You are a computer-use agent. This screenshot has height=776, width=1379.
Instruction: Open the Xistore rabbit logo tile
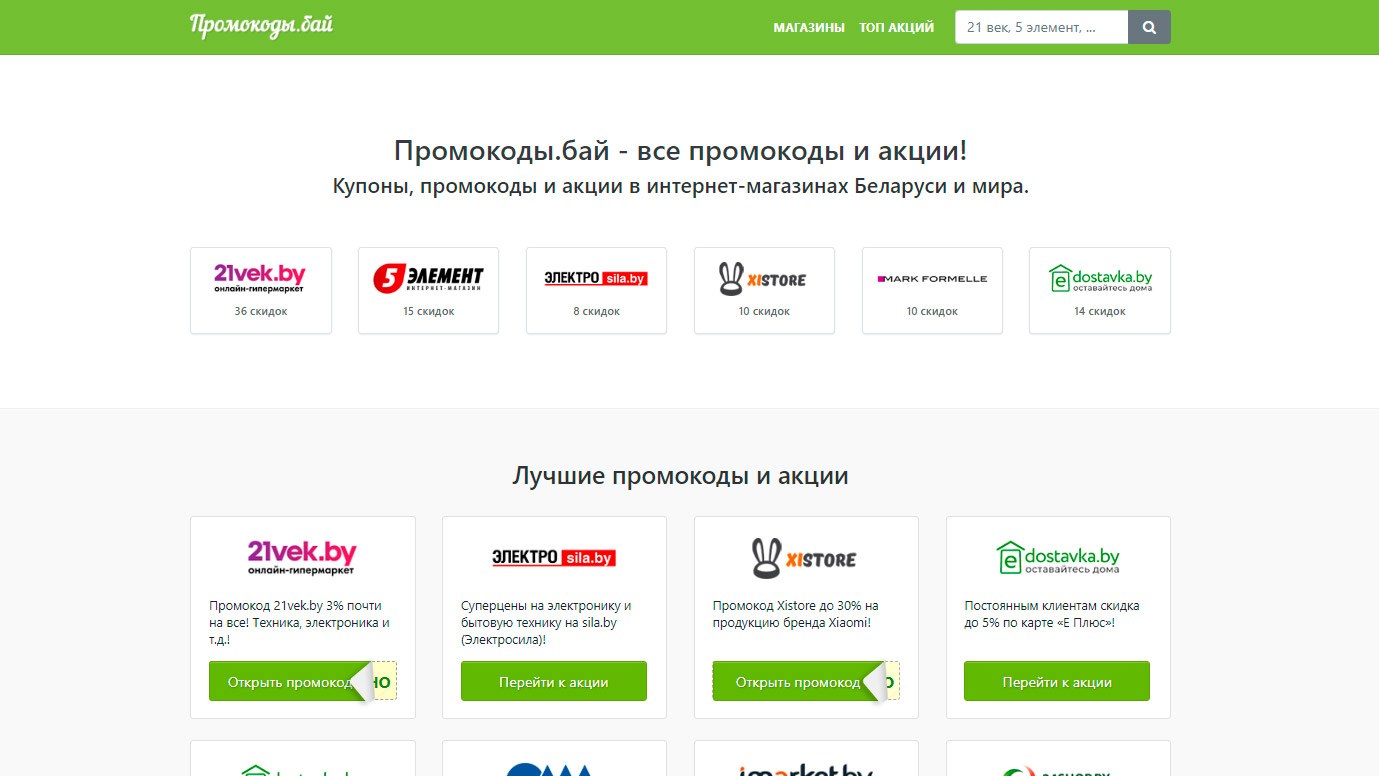pyautogui.click(x=764, y=290)
